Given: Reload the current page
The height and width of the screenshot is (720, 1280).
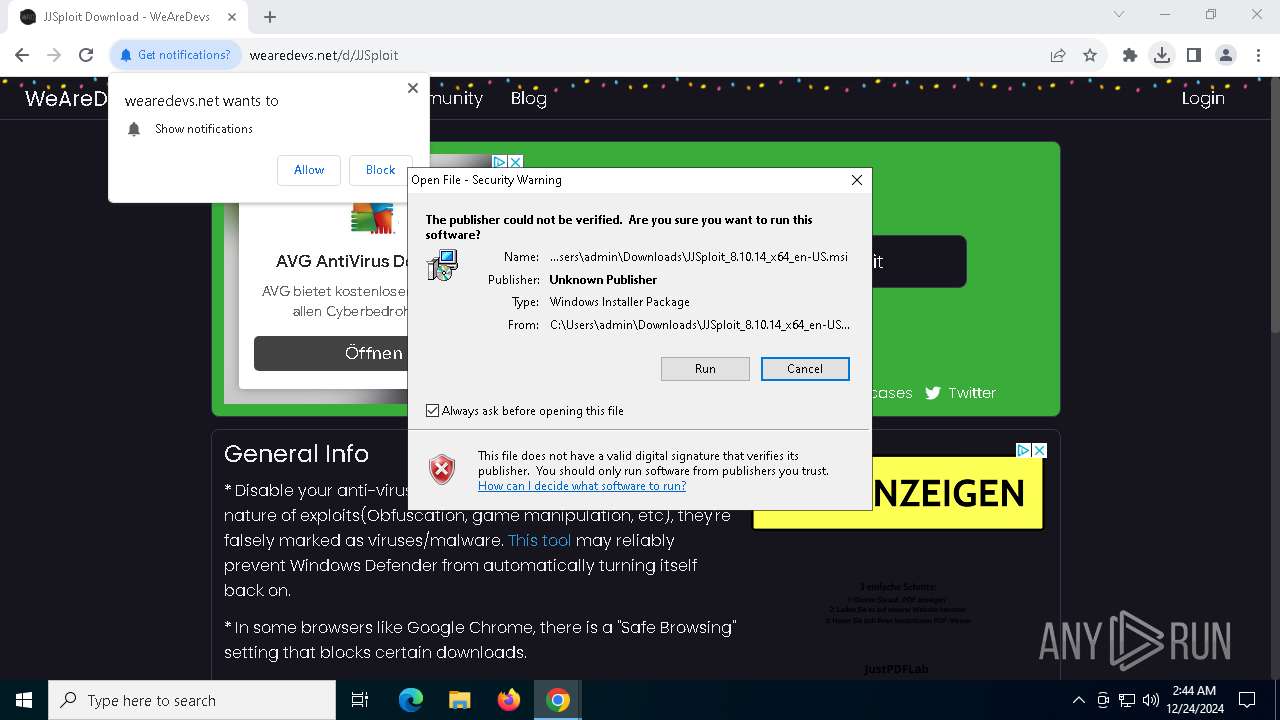Looking at the screenshot, I should coord(86,55).
